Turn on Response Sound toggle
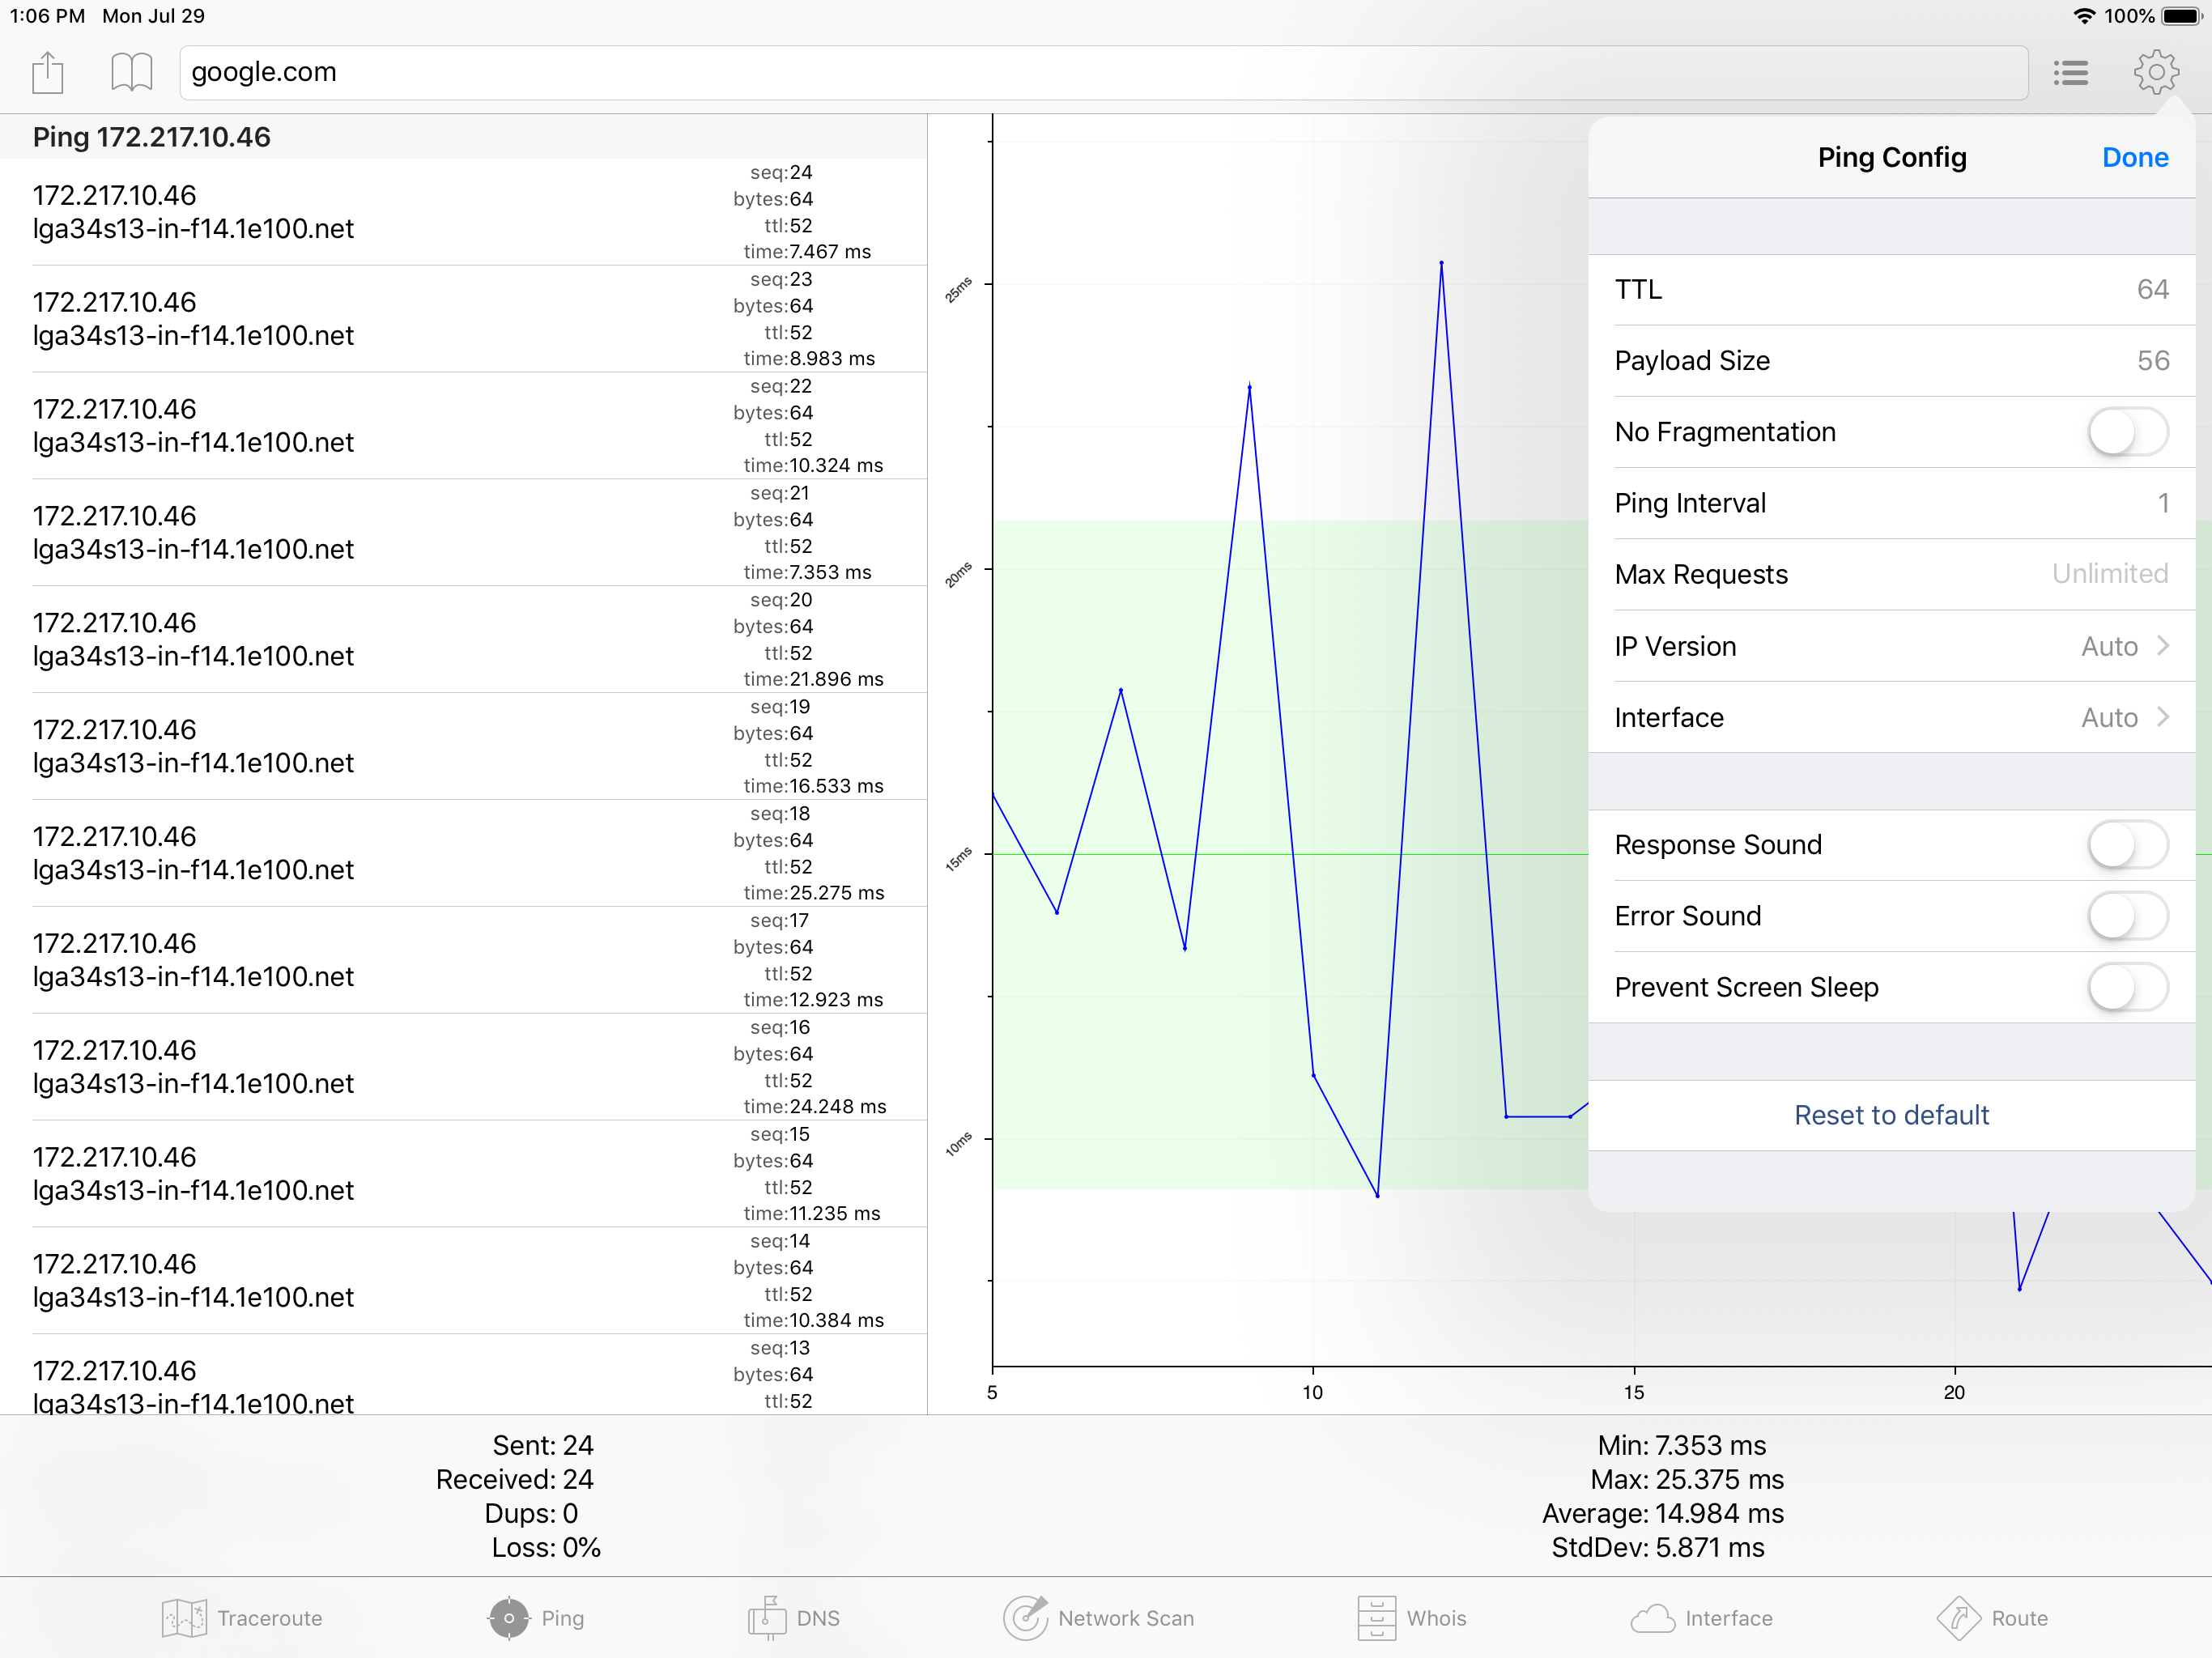 click(x=2127, y=845)
